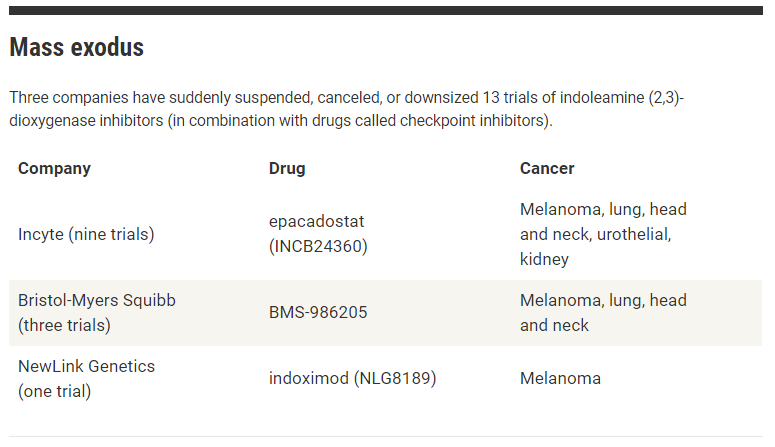Click the dioxygenase inhibitors description line
Viewport: 775px width, 447px height.
pyautogui.click(x=281, y=121)
